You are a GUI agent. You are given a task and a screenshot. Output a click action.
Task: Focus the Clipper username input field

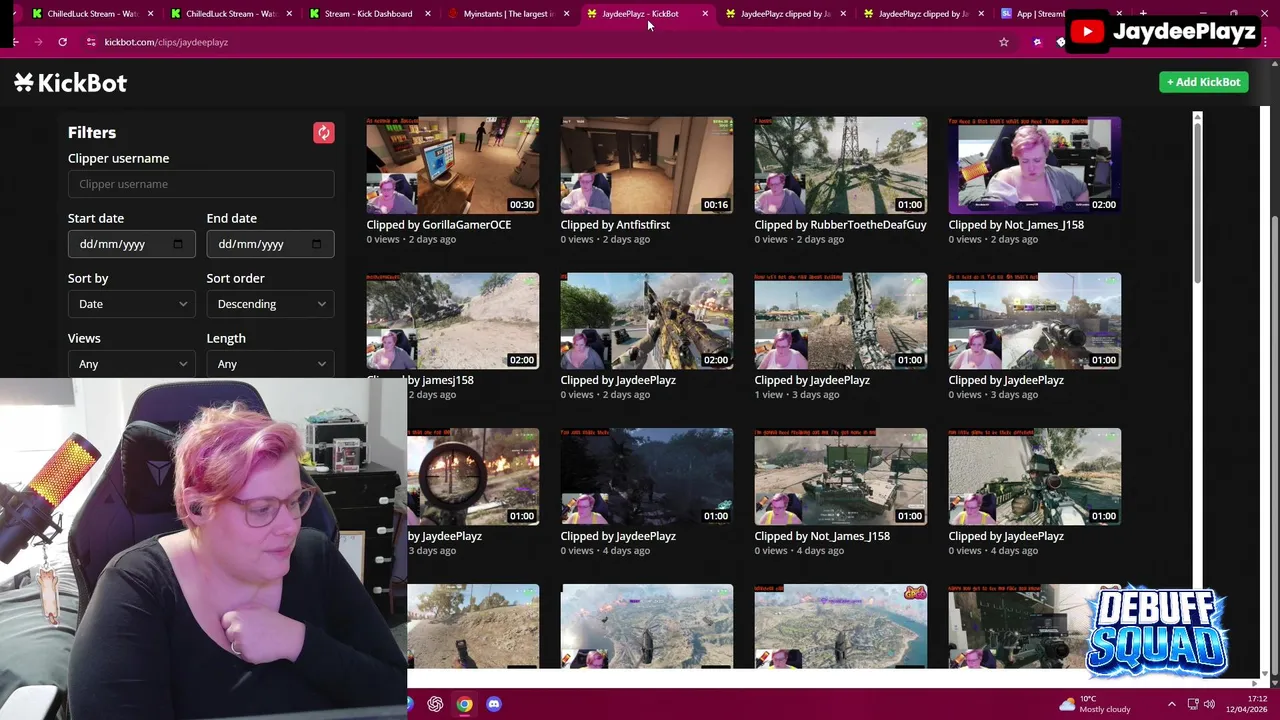coord(201,184)
